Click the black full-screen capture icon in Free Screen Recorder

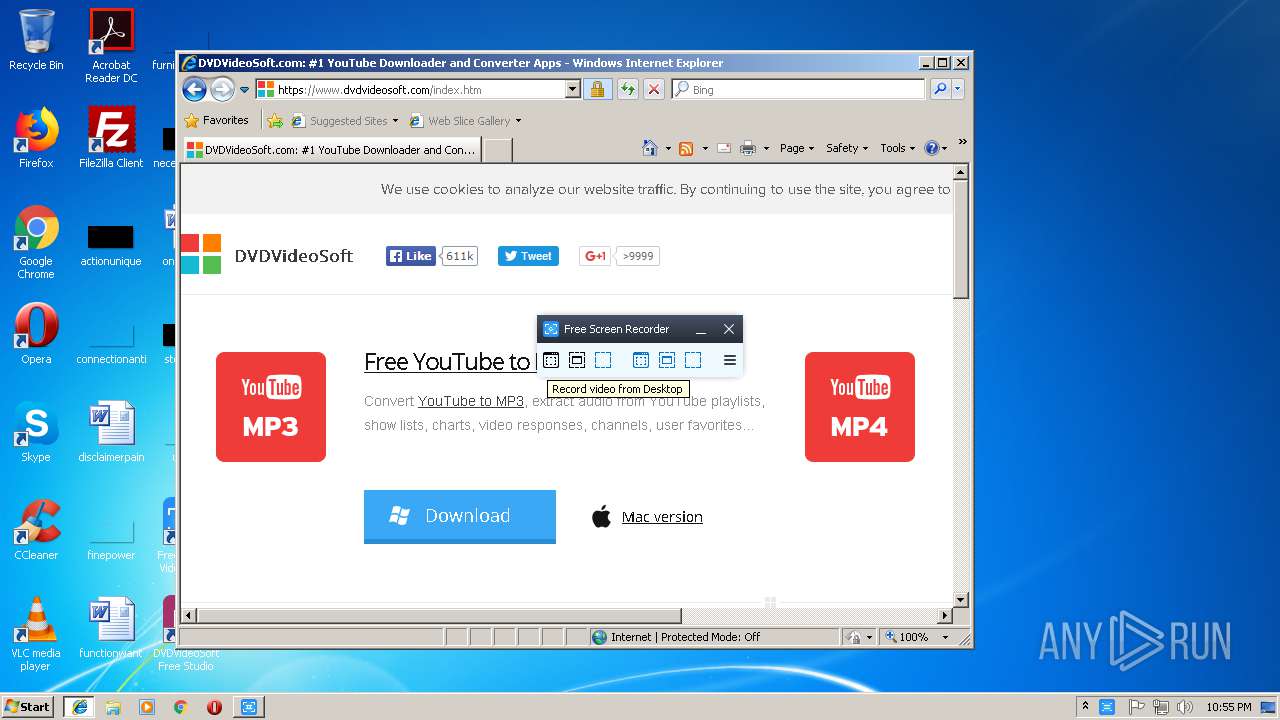551,360
